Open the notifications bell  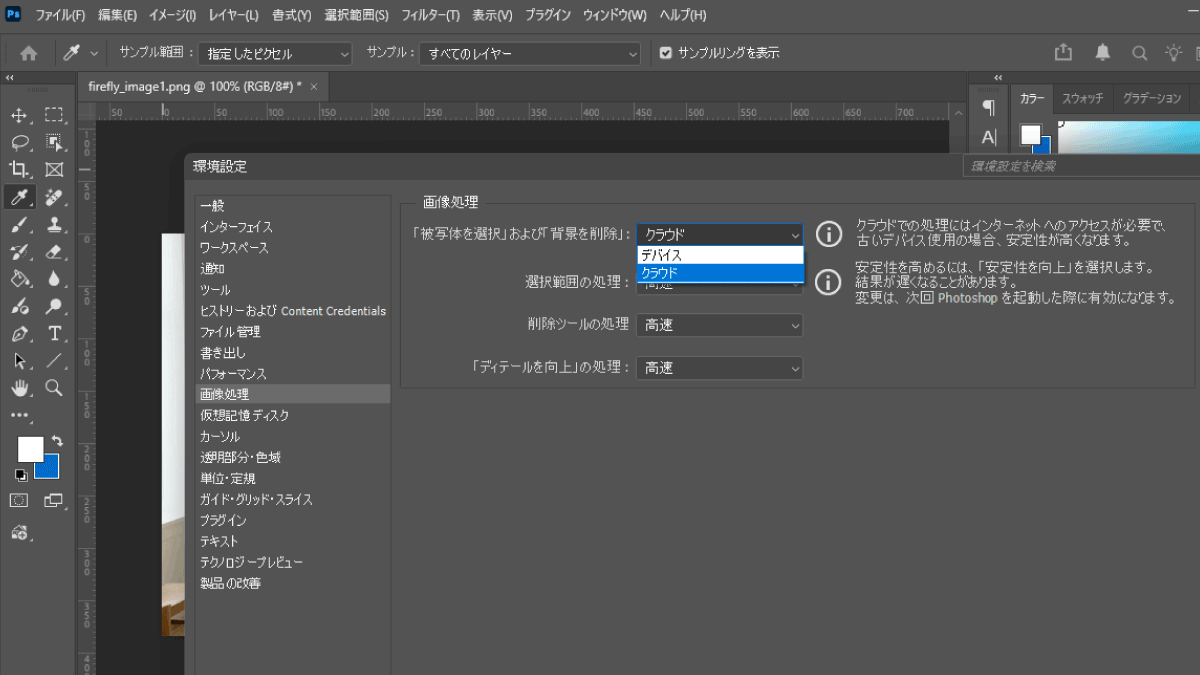point(1102,52)
